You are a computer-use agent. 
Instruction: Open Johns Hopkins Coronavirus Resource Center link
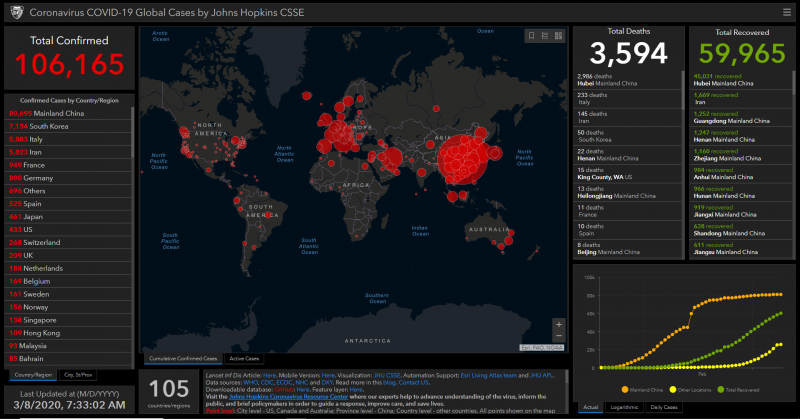288,397
